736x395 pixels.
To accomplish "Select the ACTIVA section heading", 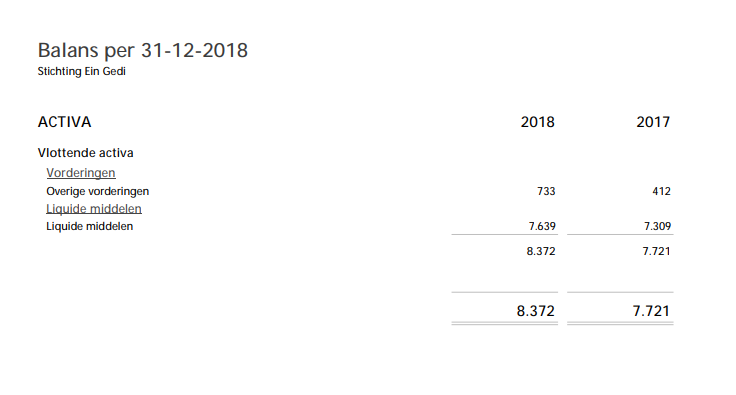I will (x=64, y=122).
